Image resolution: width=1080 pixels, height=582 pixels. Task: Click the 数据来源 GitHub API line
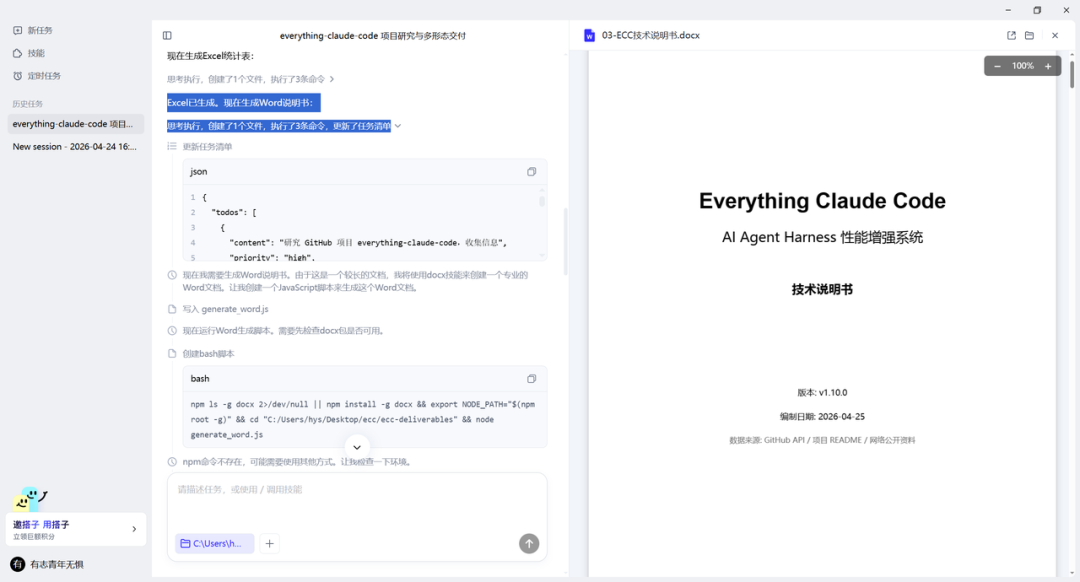click(822, 440)
